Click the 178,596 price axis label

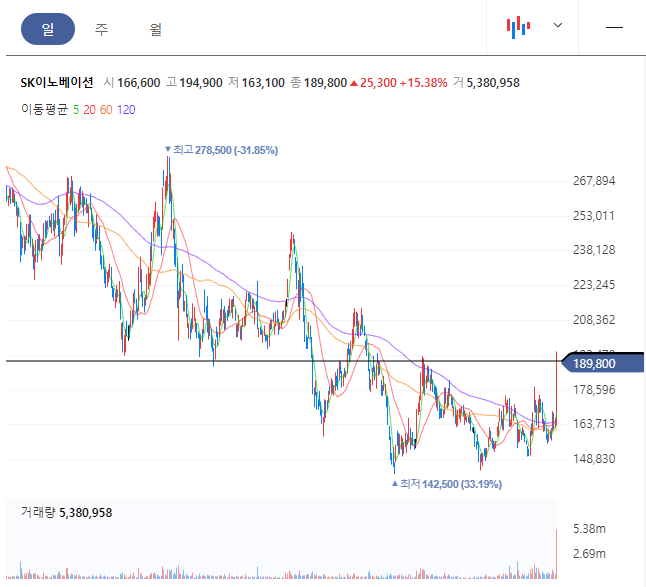[x=594, y=390]
